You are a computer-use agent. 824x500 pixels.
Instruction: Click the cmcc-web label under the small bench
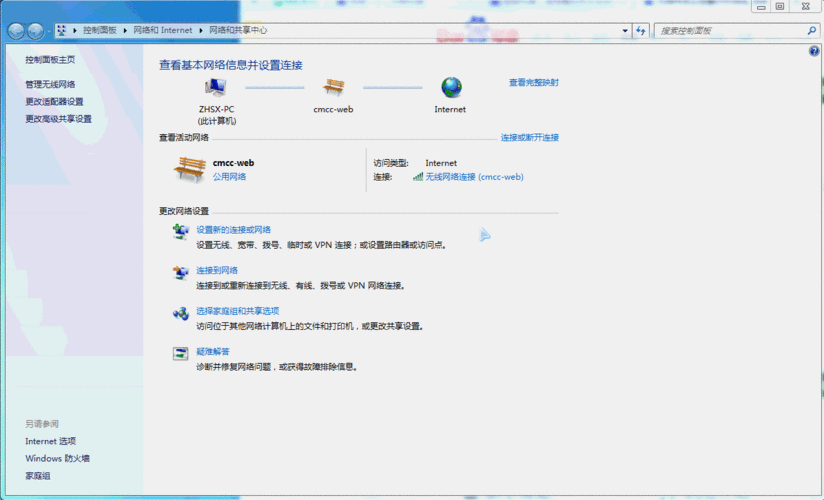(333, 109)
